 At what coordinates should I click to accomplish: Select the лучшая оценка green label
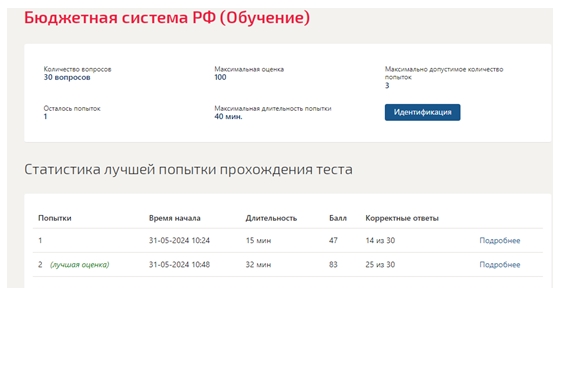[80, 265]
